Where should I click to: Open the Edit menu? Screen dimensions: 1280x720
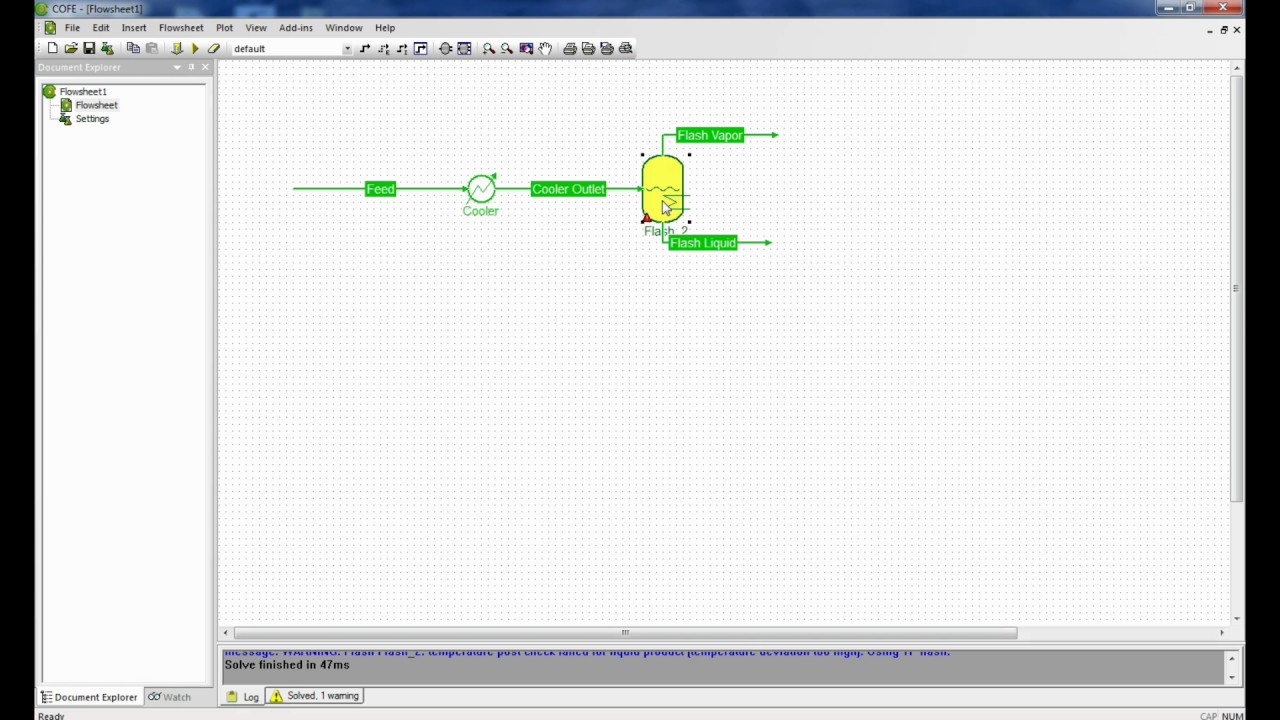(x=101, y=28)
